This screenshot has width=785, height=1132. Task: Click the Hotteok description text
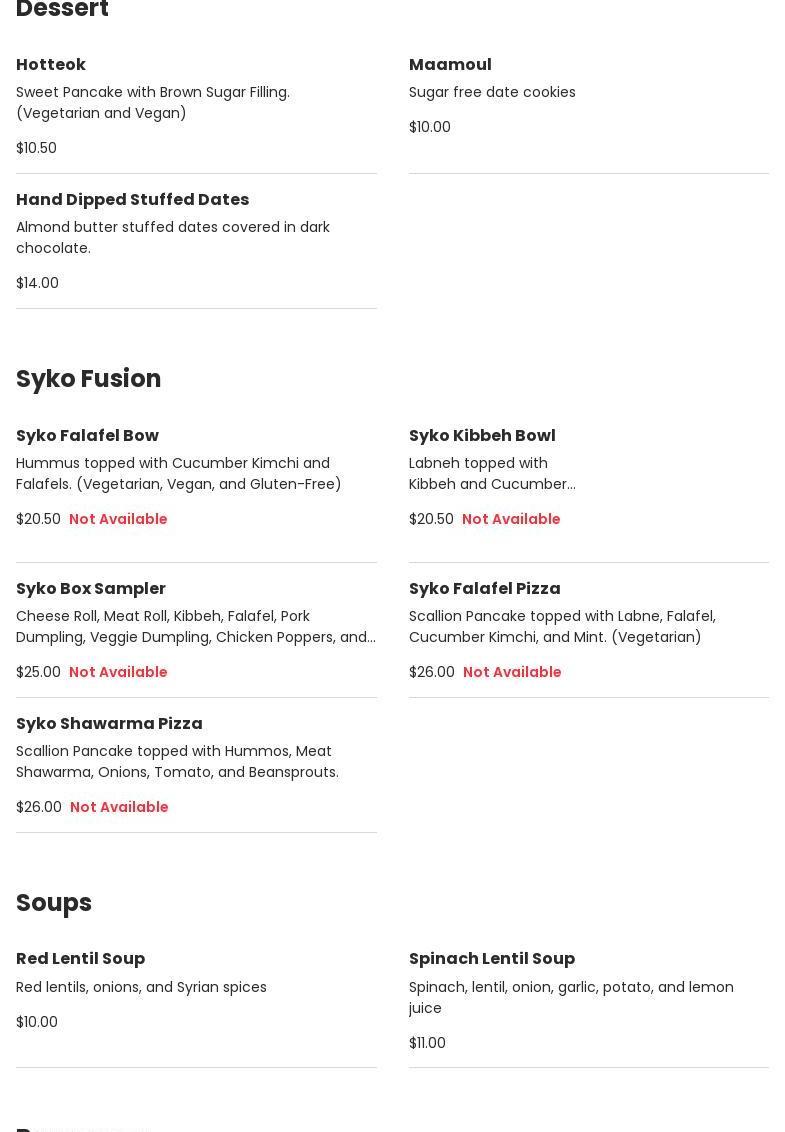pyautogui.click(x=152, y=102)
